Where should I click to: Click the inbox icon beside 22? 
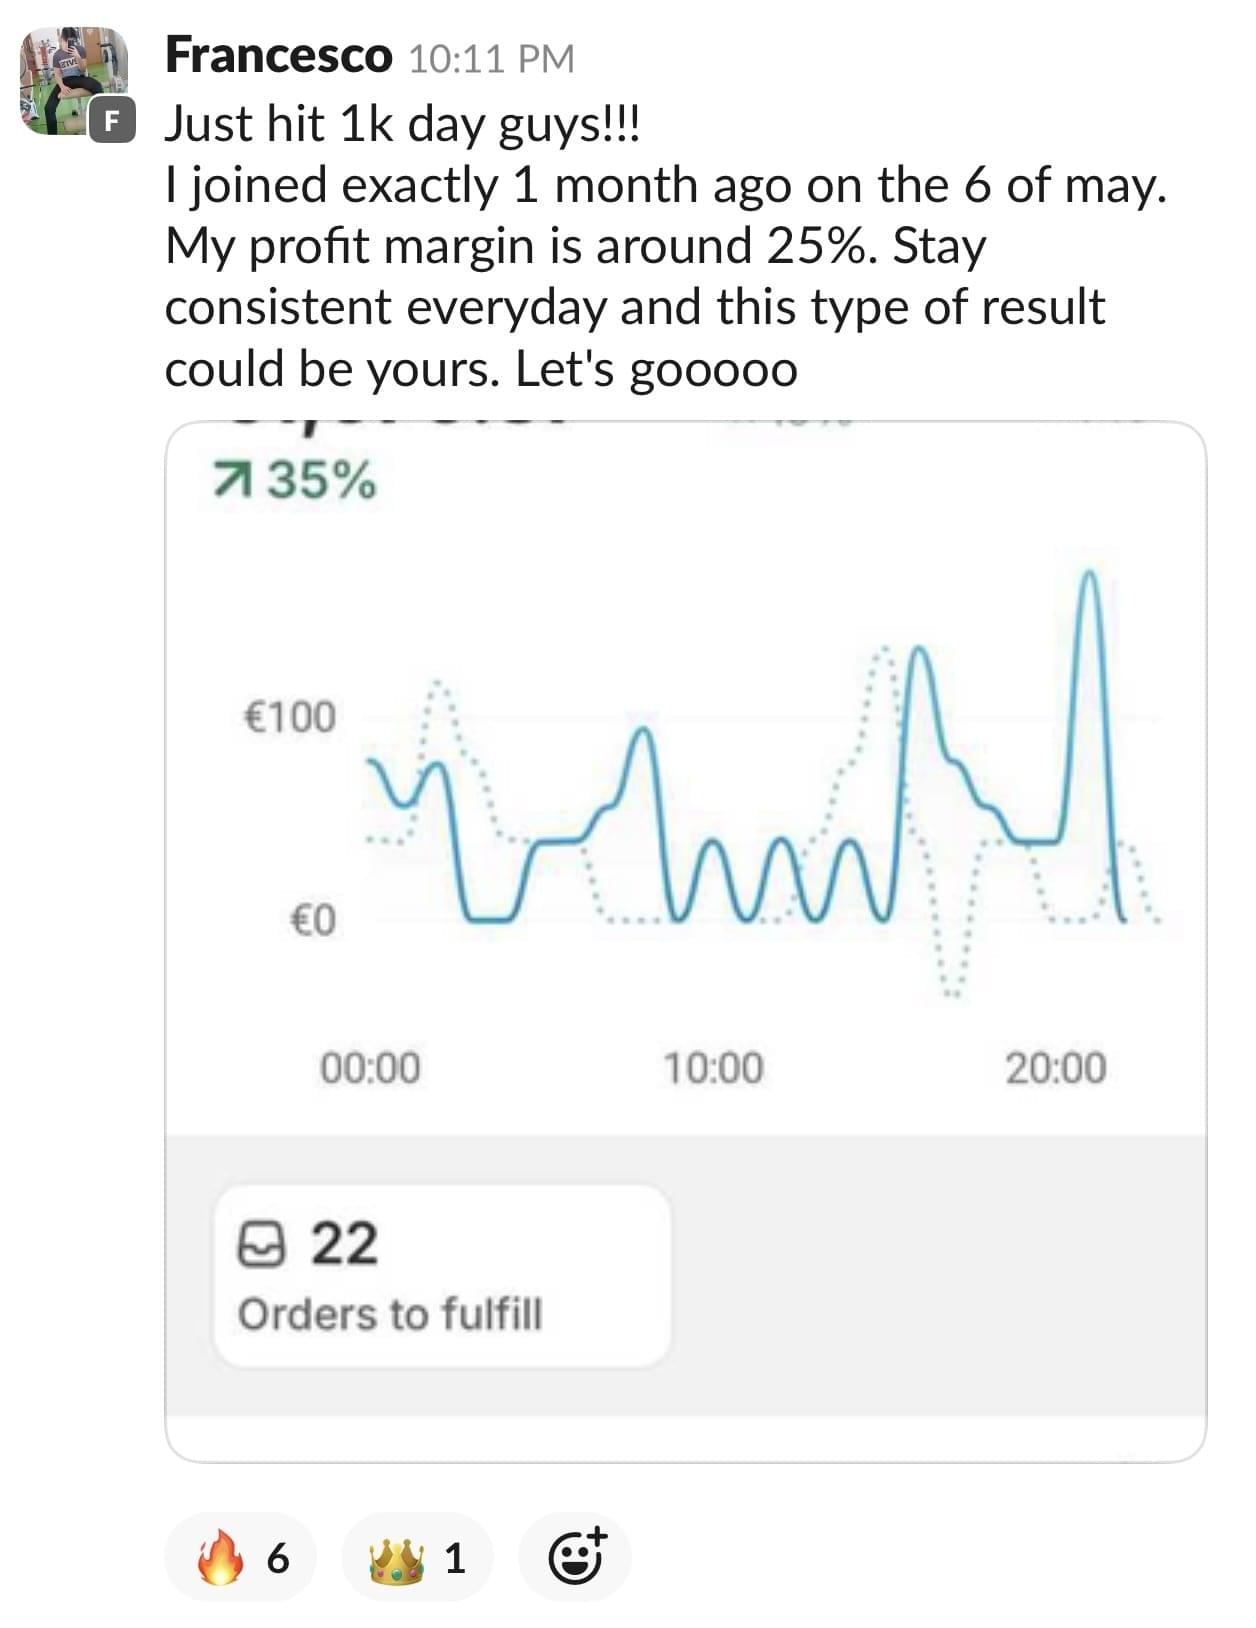coord(261,1245)
